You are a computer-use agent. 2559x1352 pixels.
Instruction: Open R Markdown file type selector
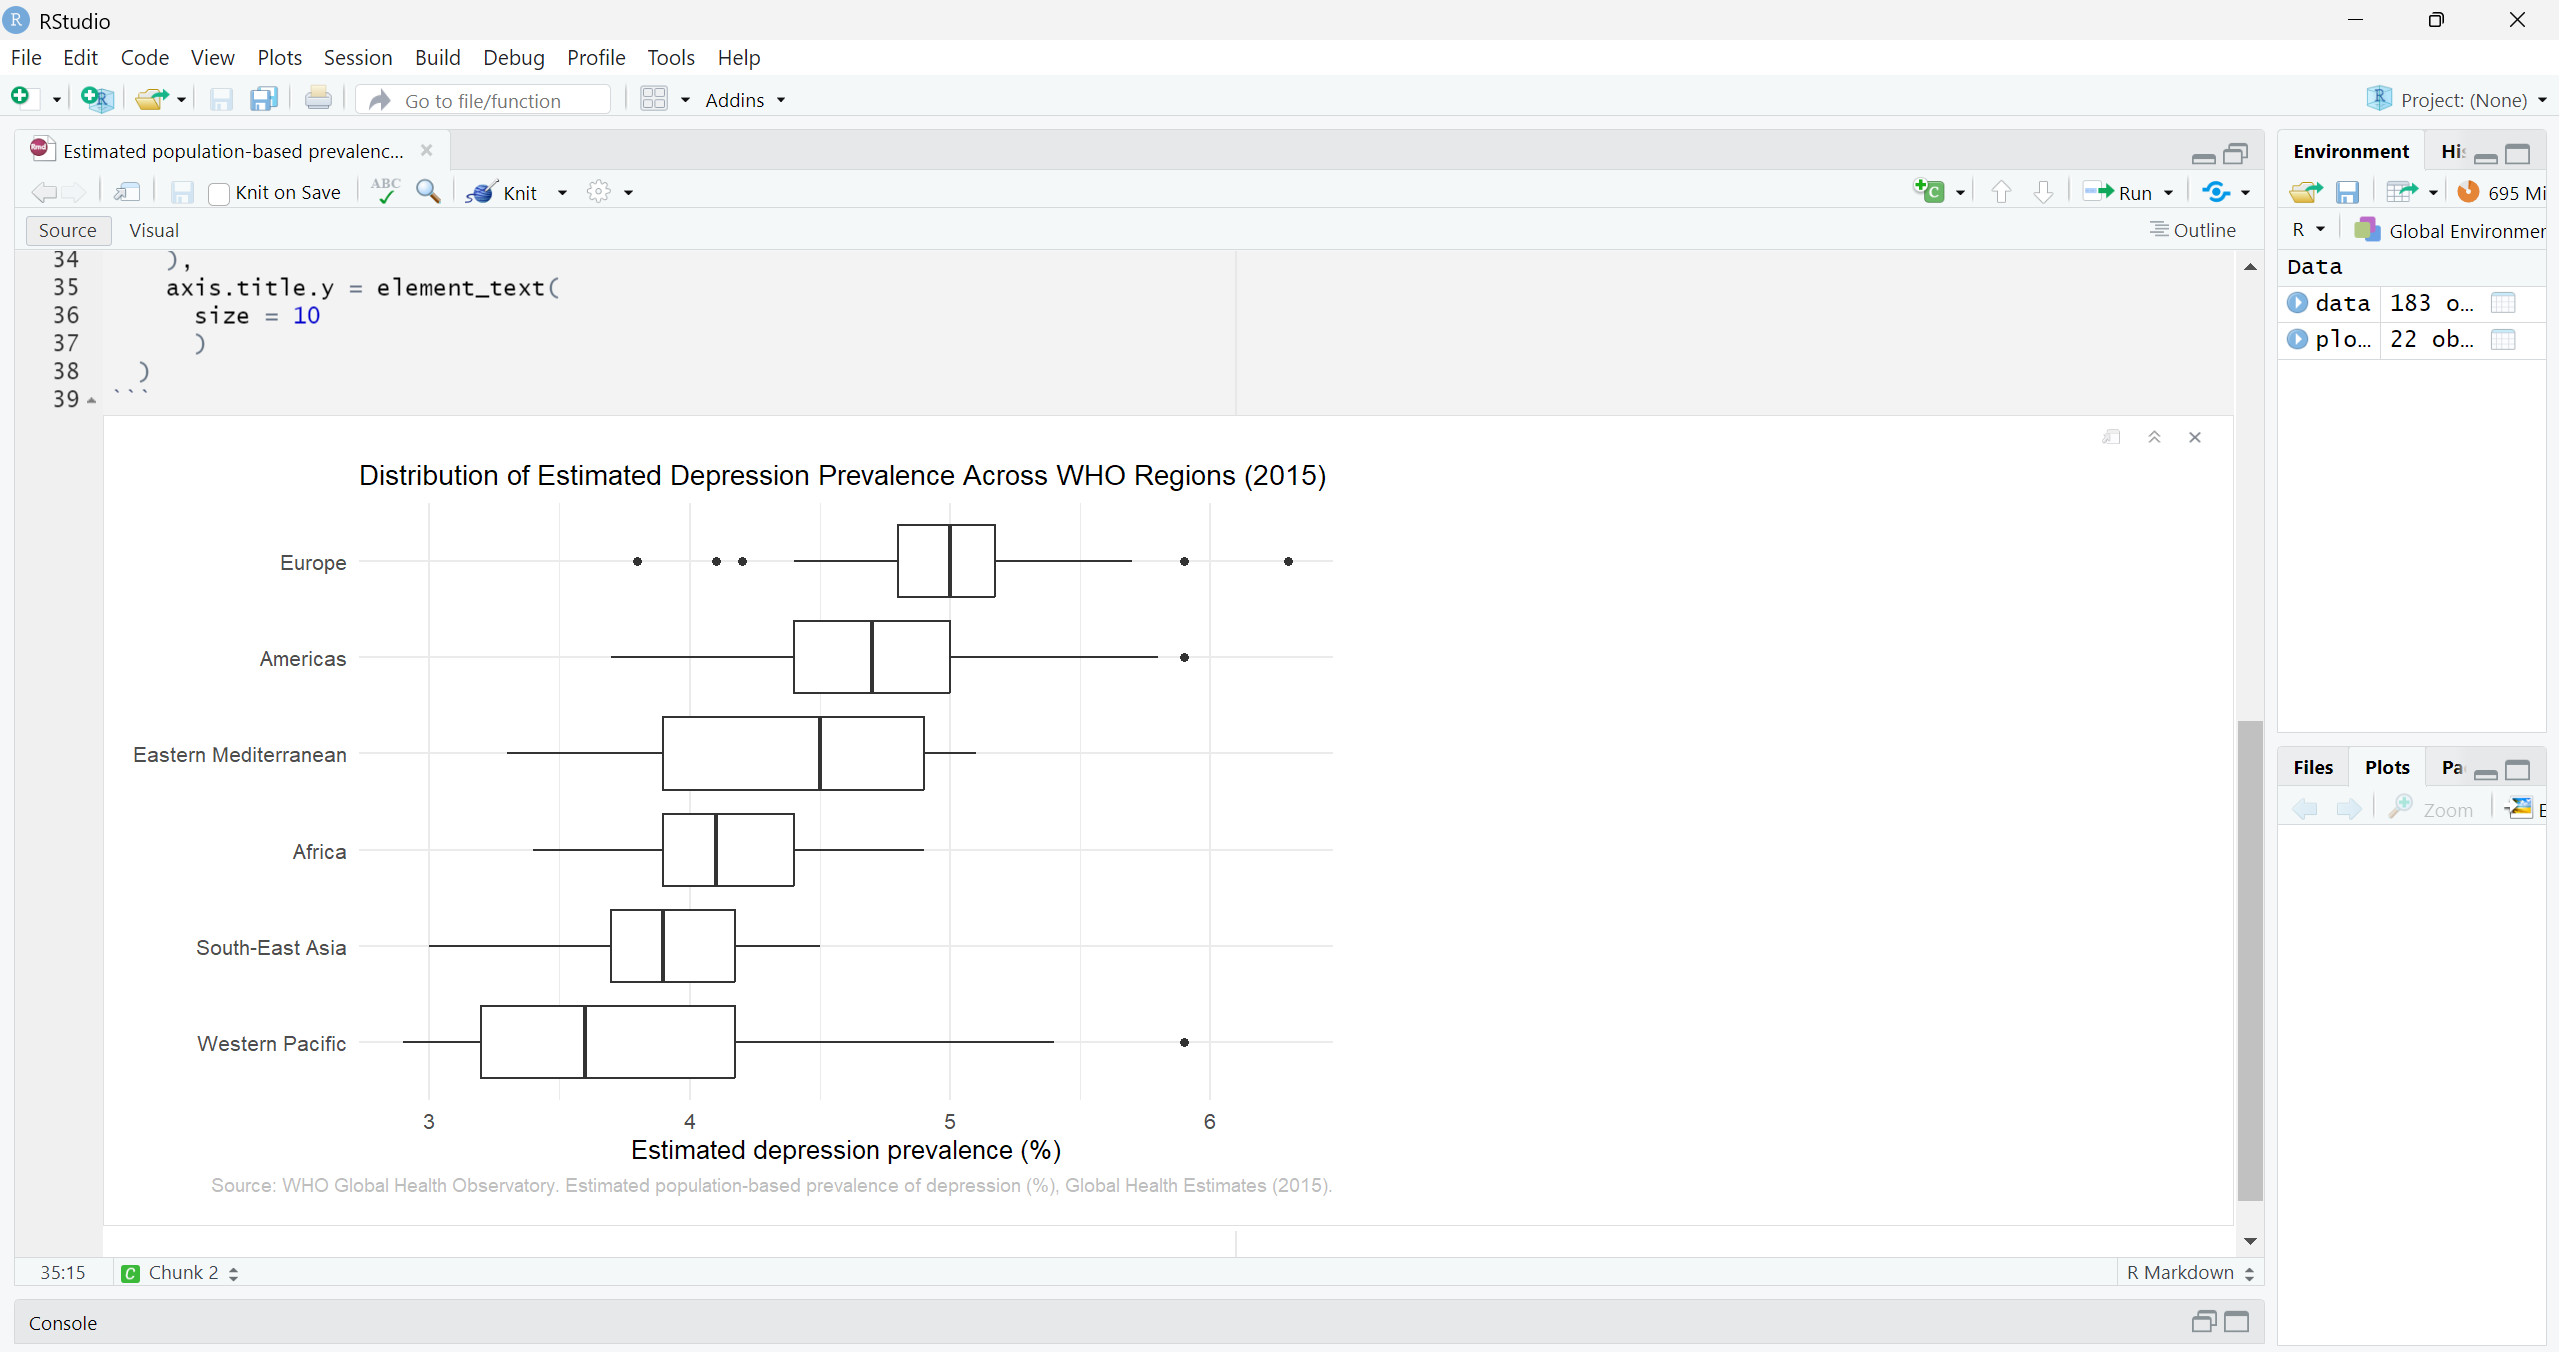2190,1272
